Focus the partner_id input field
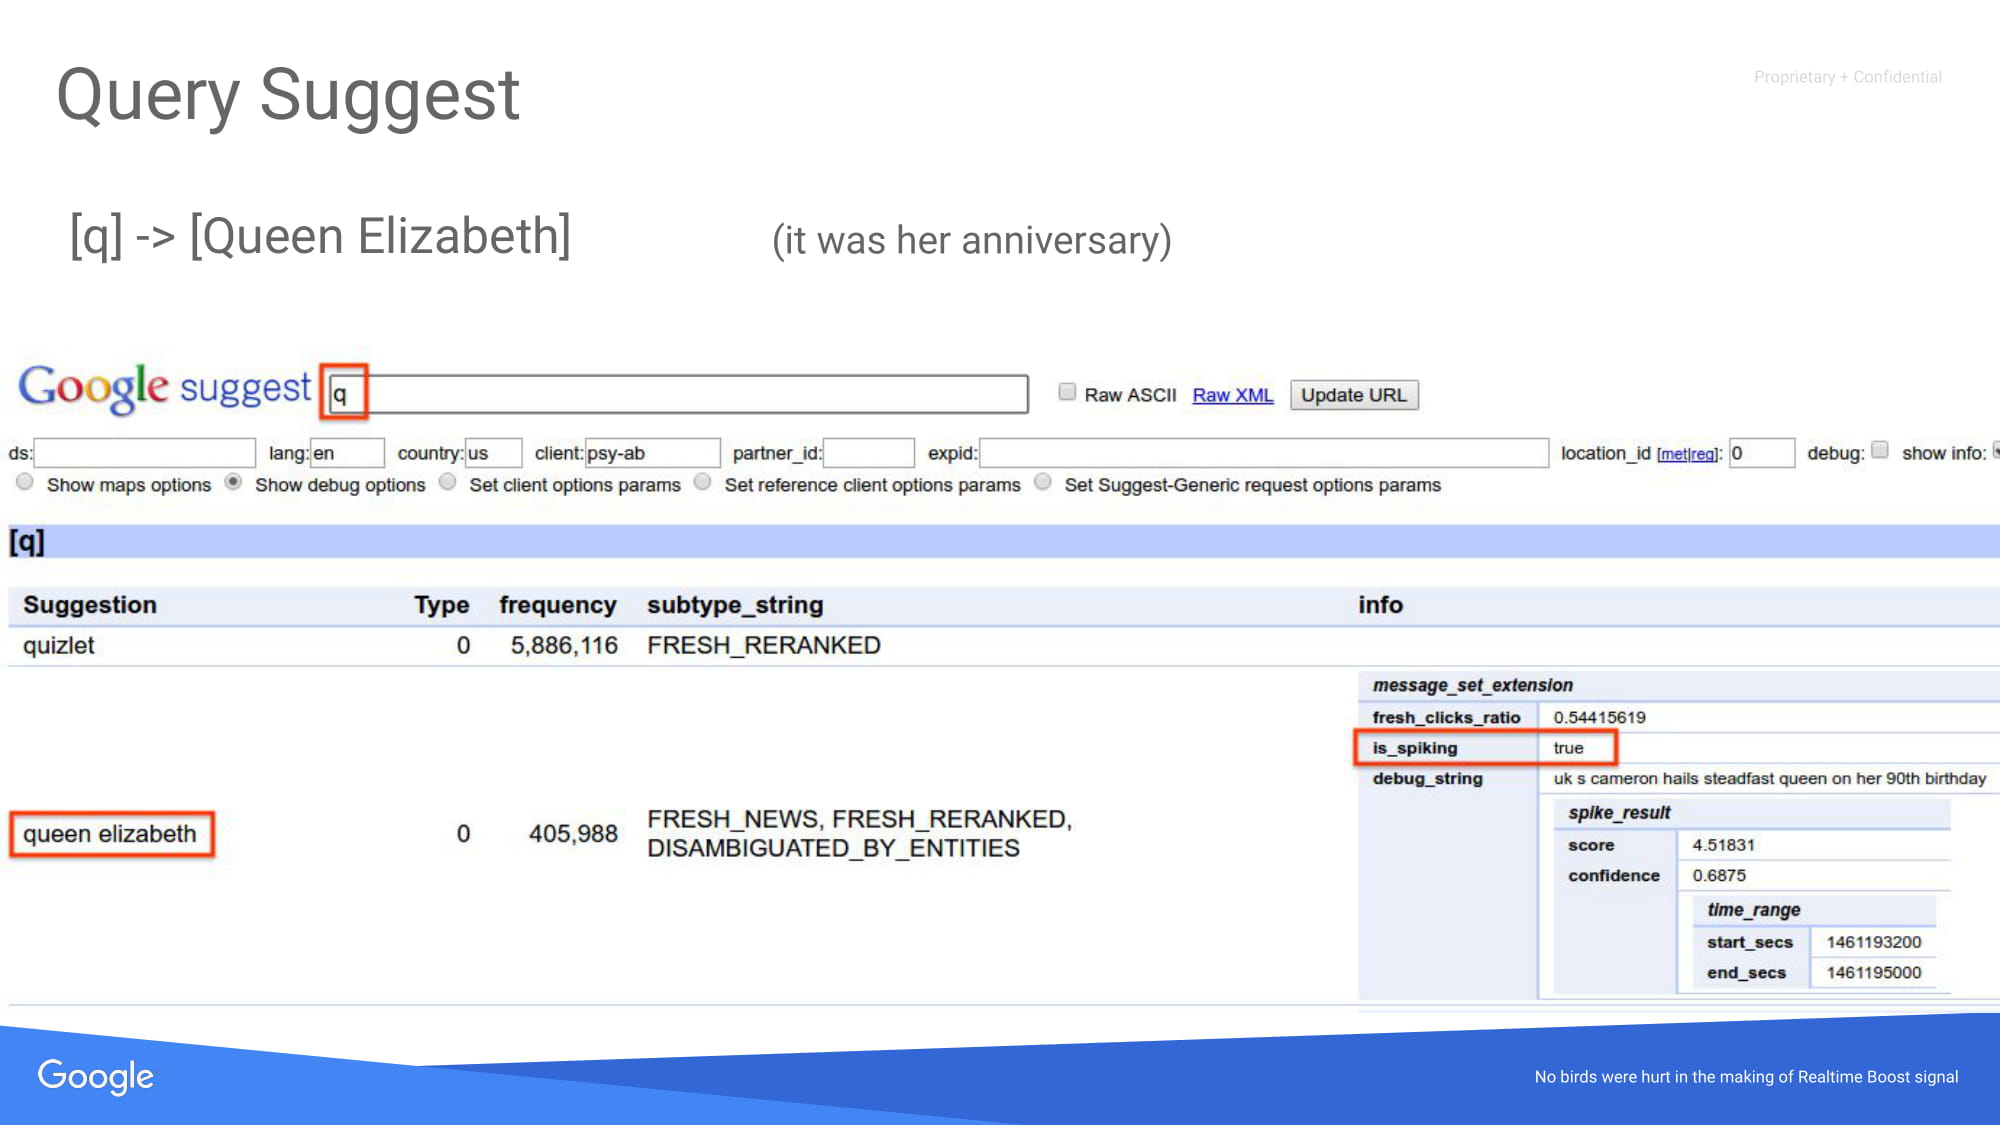This screenshot has width=2000, height=1125. 868,453
